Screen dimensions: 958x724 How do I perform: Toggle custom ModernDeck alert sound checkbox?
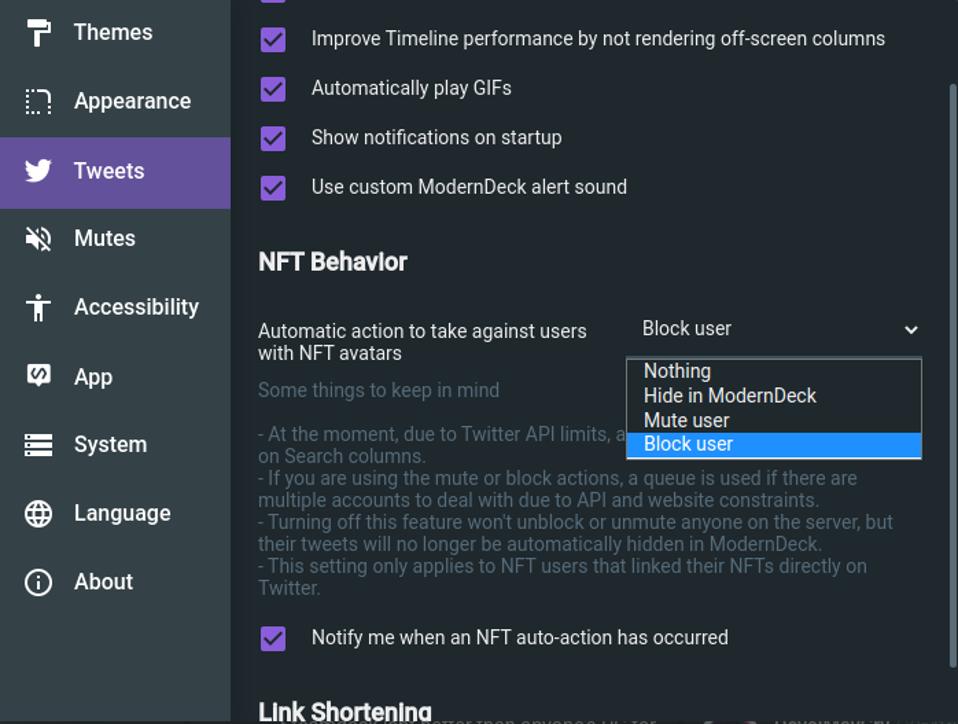(x=273, y=187)
